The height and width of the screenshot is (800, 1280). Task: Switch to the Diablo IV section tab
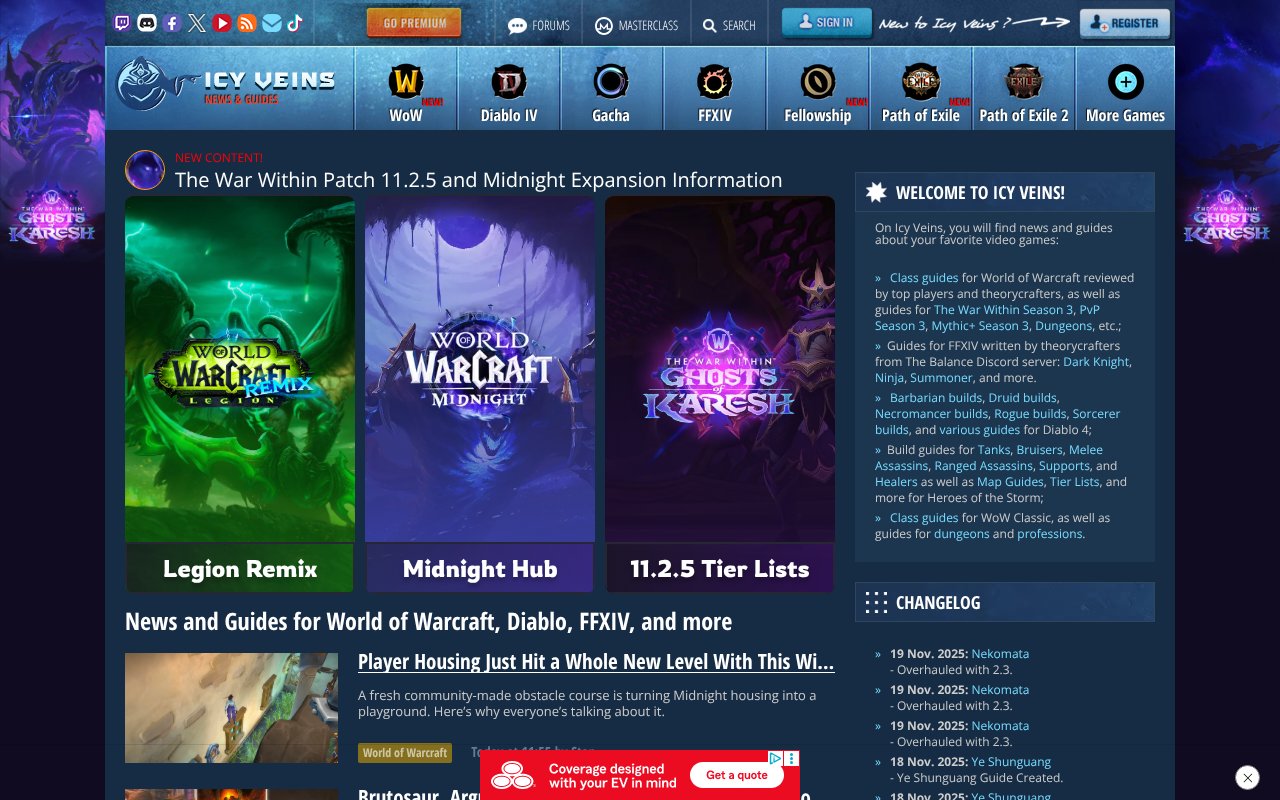508,88
